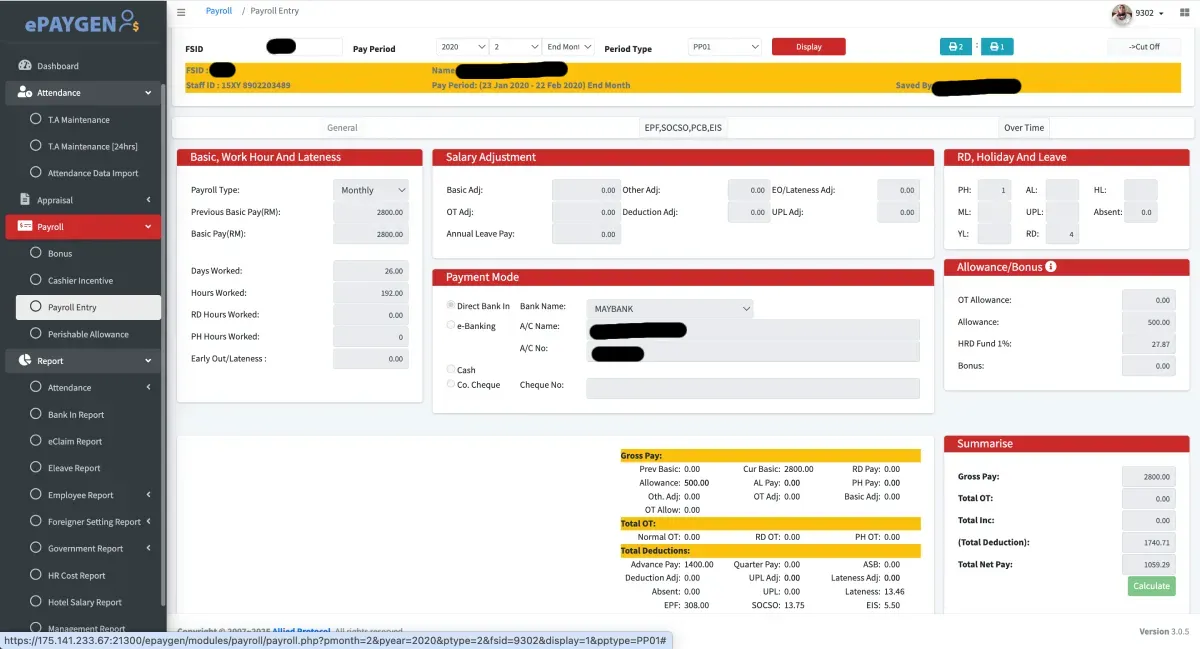This screenshot has width=1200, height=649.
Task: Open the Over Time tab
Action: 1023,127
